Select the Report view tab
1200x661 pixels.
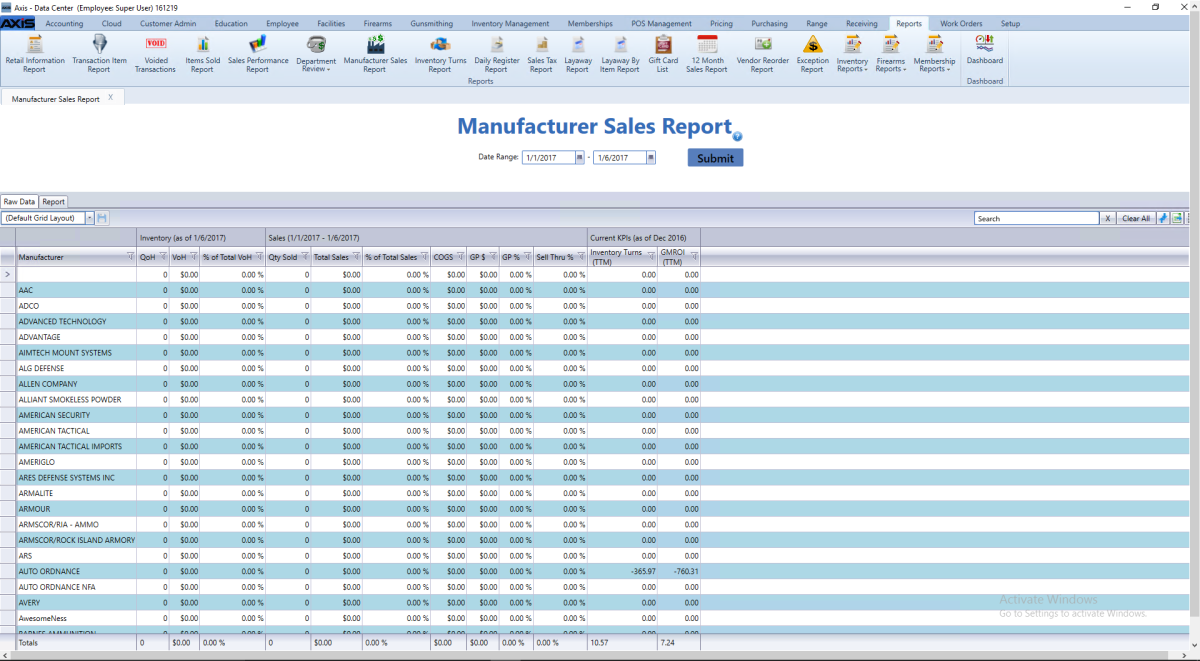point(53,202)
